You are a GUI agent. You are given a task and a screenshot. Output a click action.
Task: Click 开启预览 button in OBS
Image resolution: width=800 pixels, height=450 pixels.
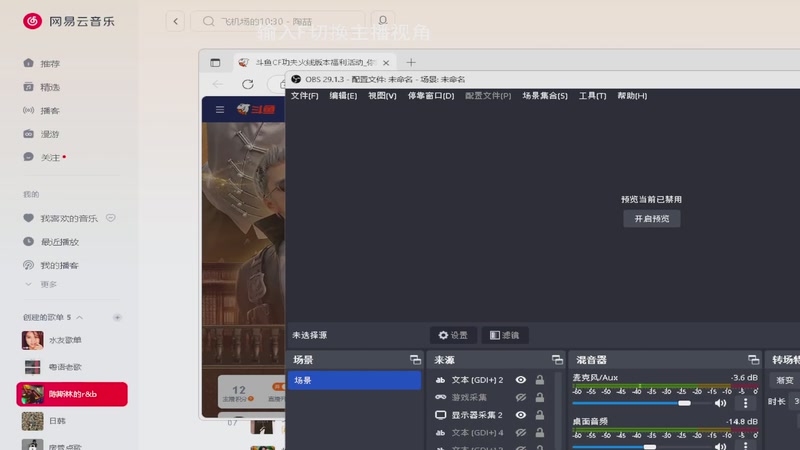pyautogui.click(x=652, y=218)
